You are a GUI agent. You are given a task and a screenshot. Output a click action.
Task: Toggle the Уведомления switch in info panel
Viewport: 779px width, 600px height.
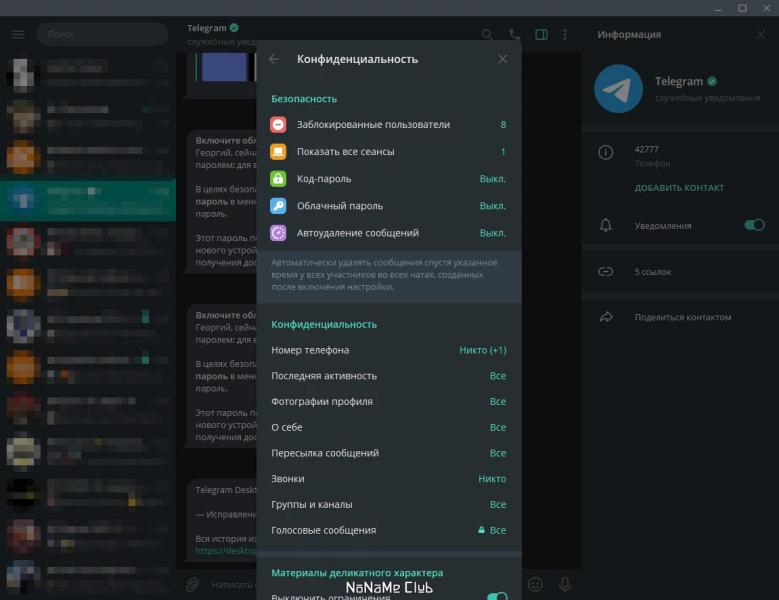click(x=754, y=225)
